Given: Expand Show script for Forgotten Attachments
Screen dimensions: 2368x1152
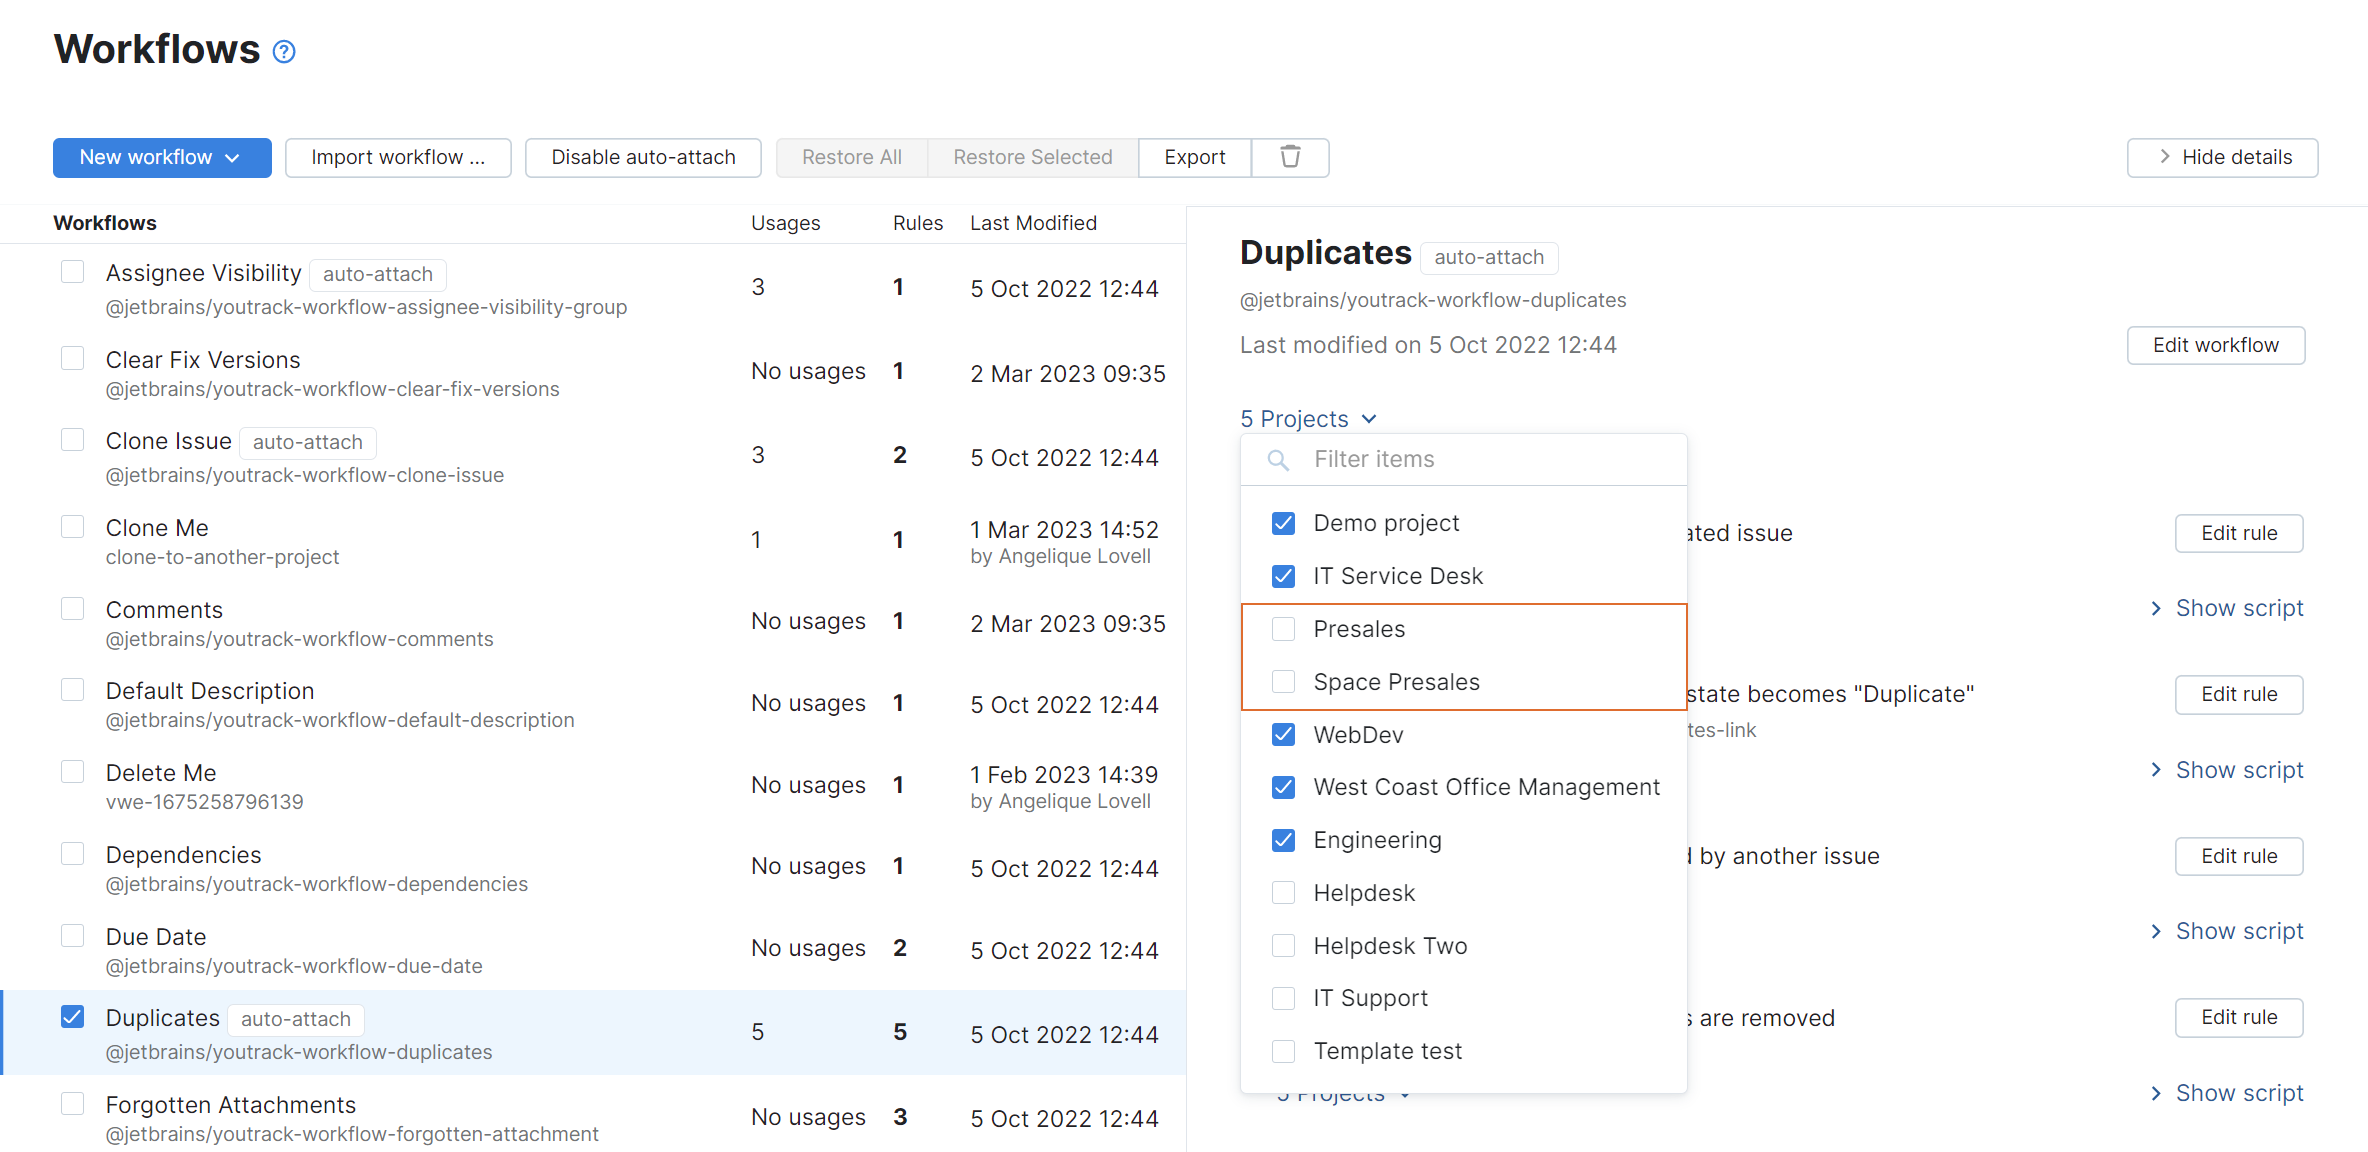Looking at the screenshot, I should pyautogui.click(x=2239, y=1092).
